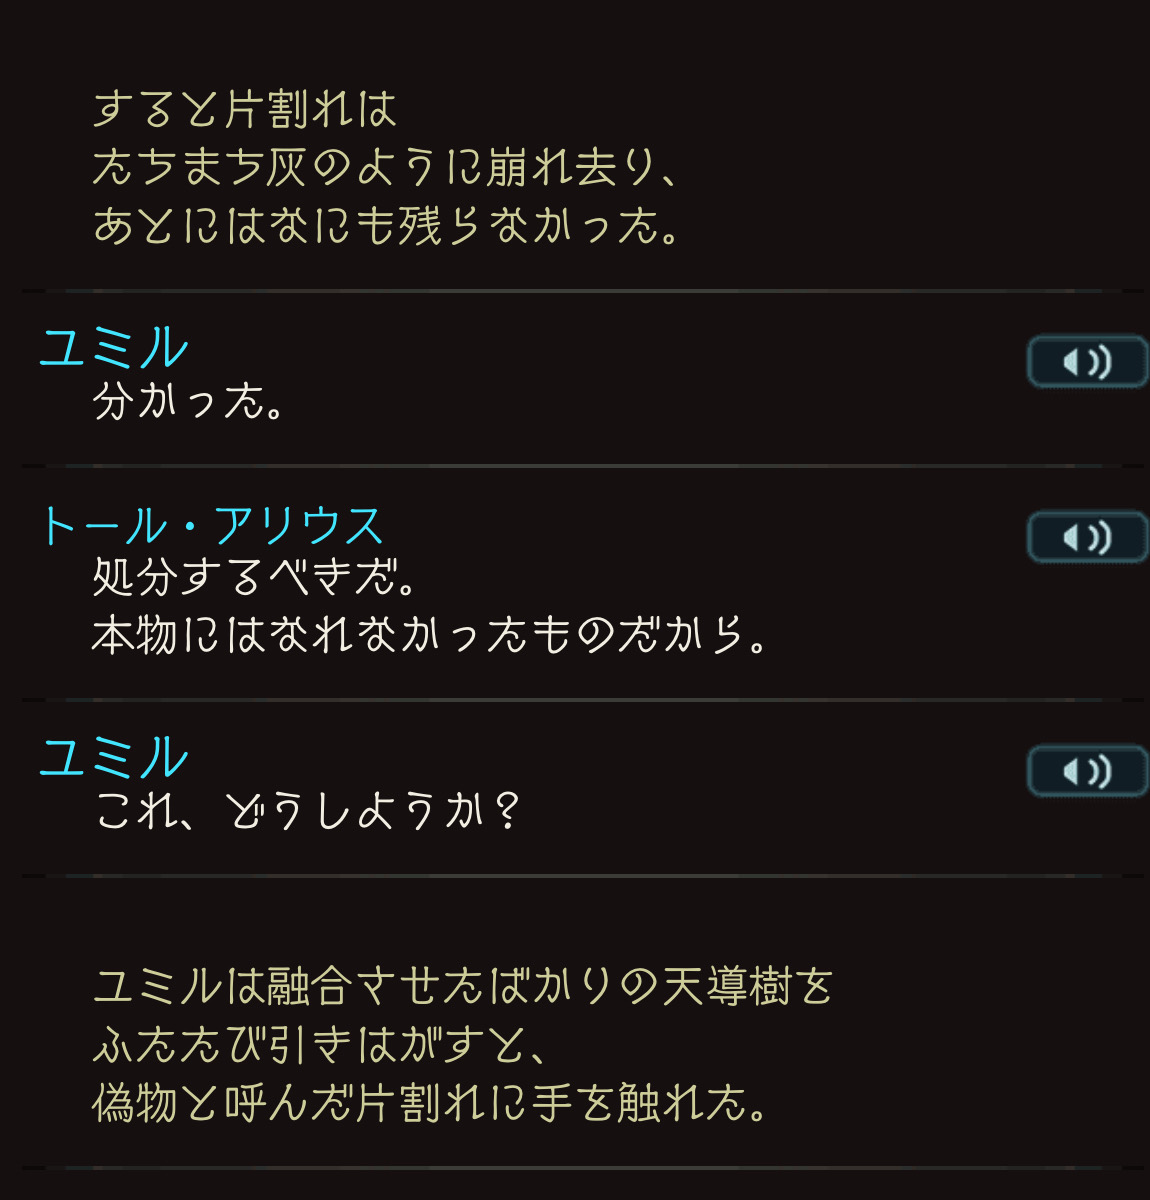Tap the line 処分するべきだ。
The width and height of the screenshot is (1150, 1200).
255,576
